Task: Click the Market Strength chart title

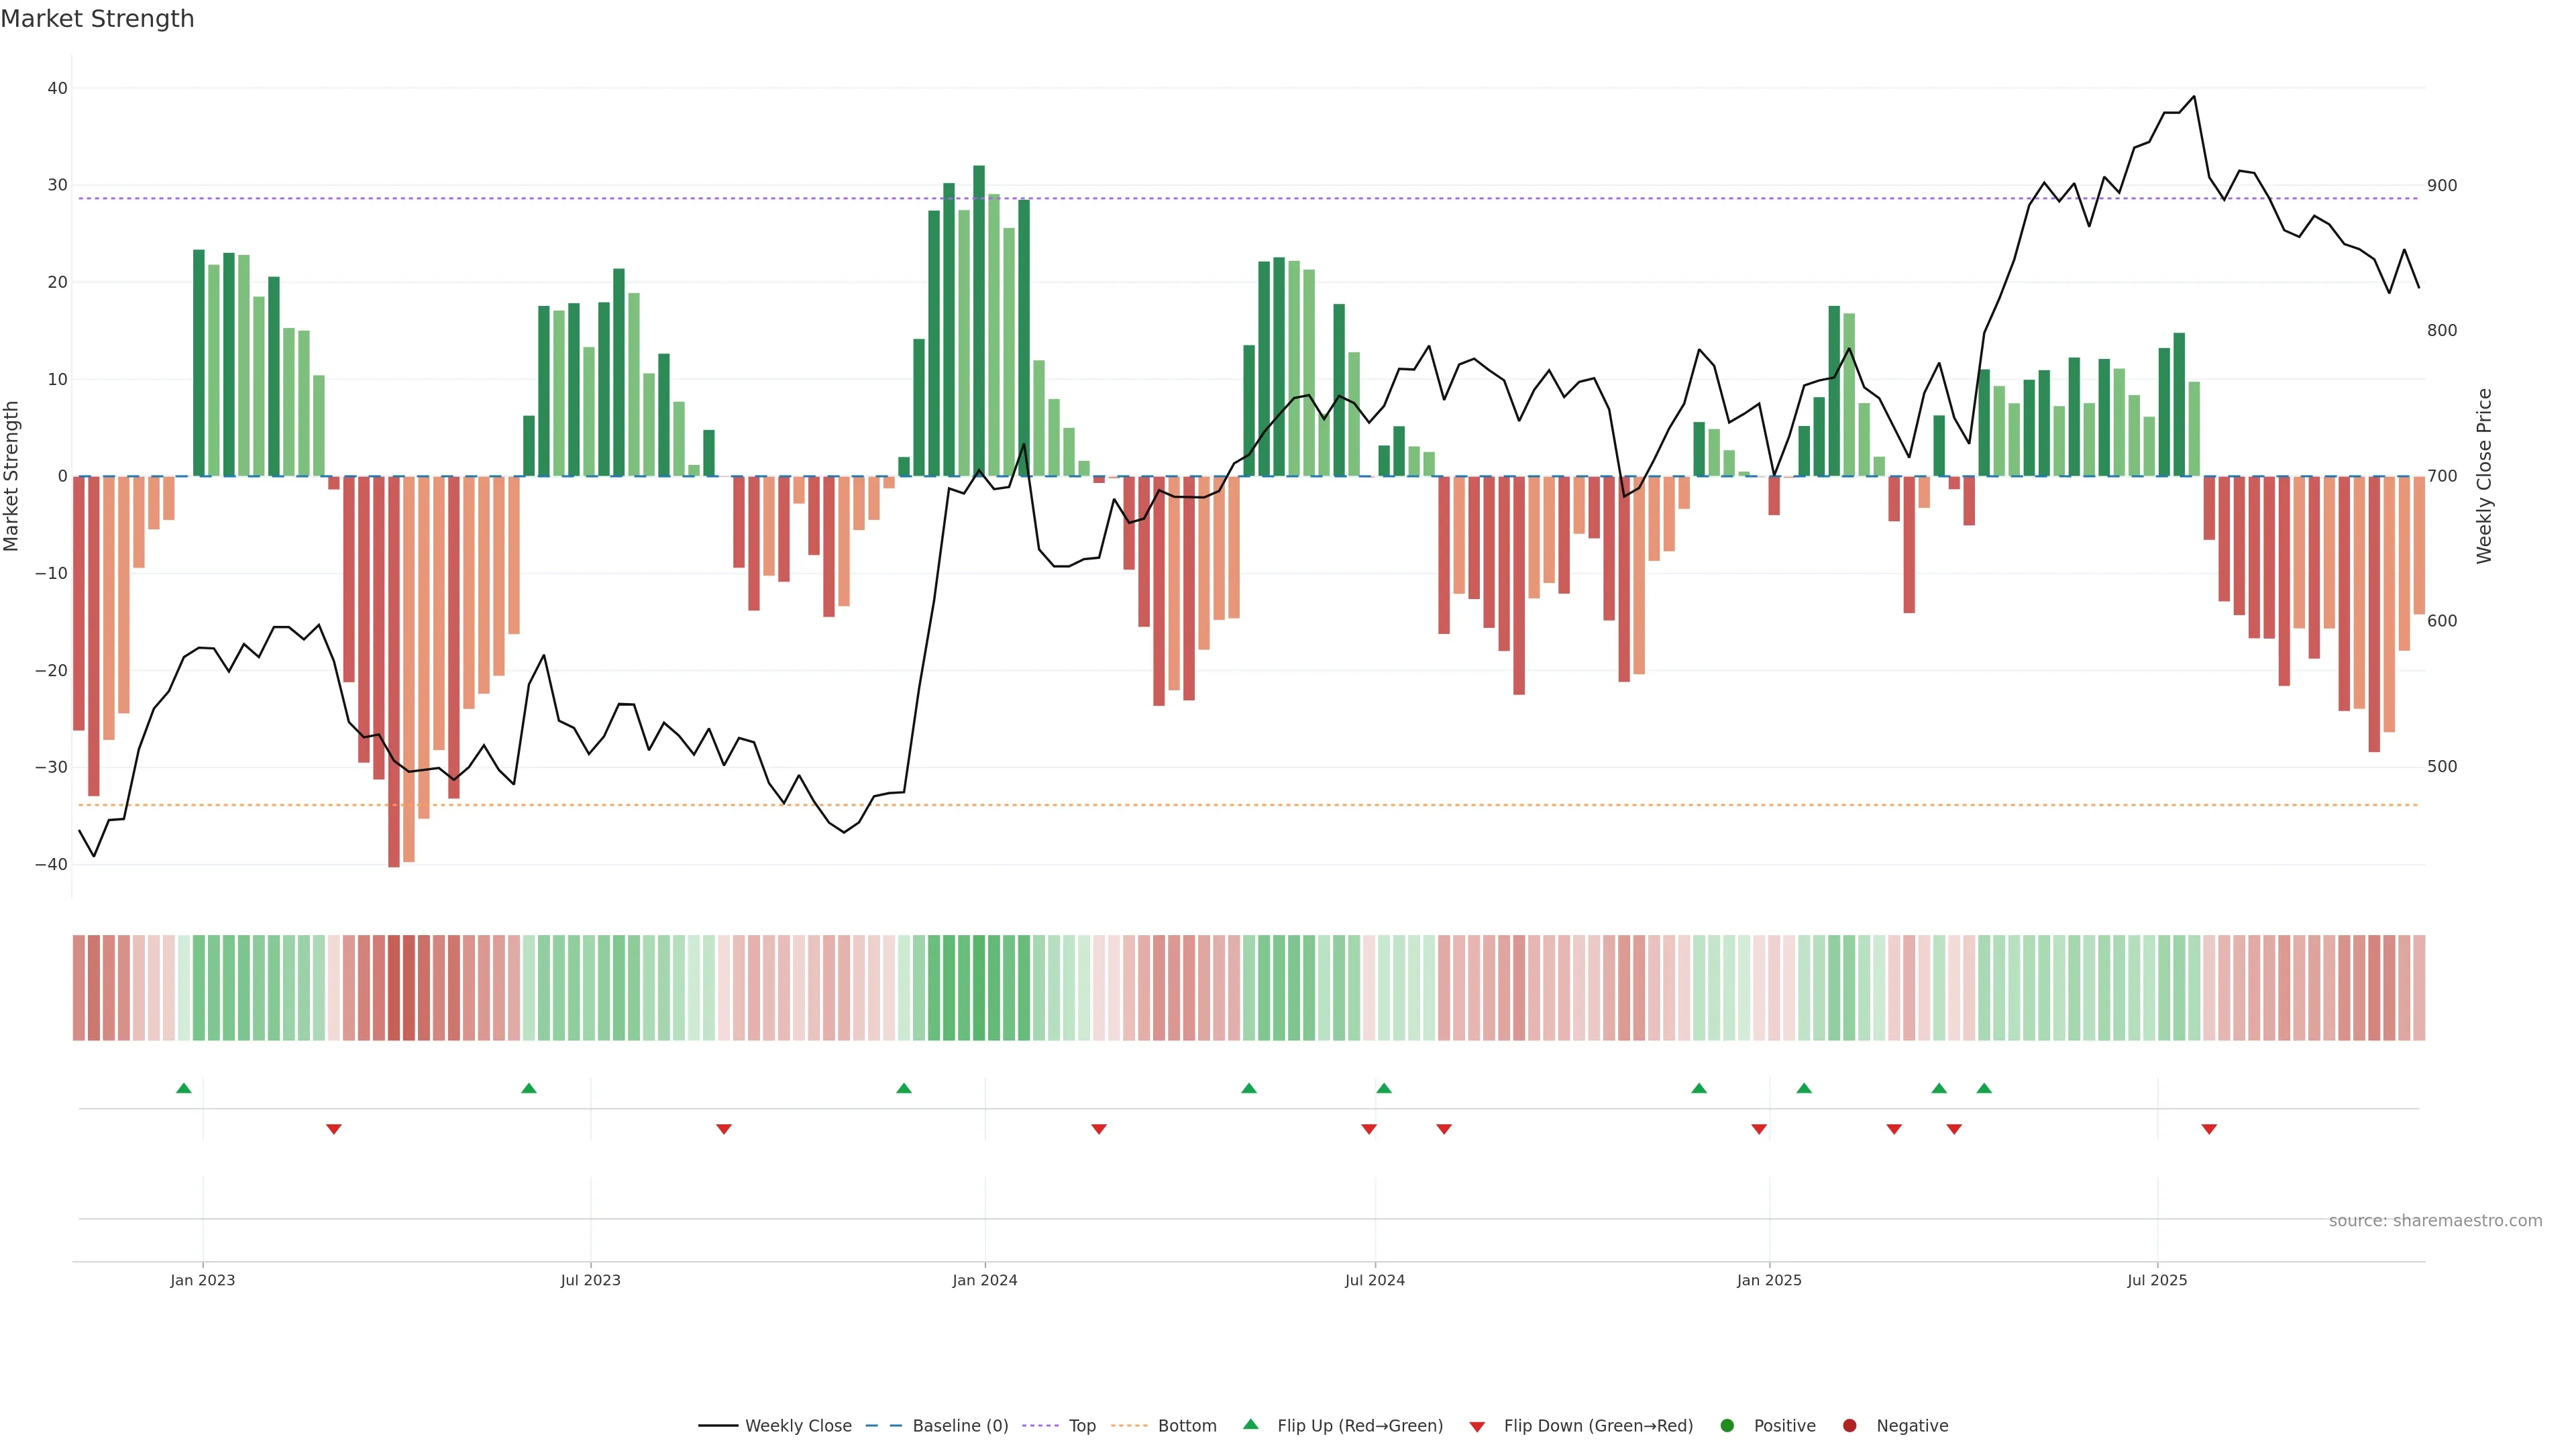Action: [x=98, y=19]
